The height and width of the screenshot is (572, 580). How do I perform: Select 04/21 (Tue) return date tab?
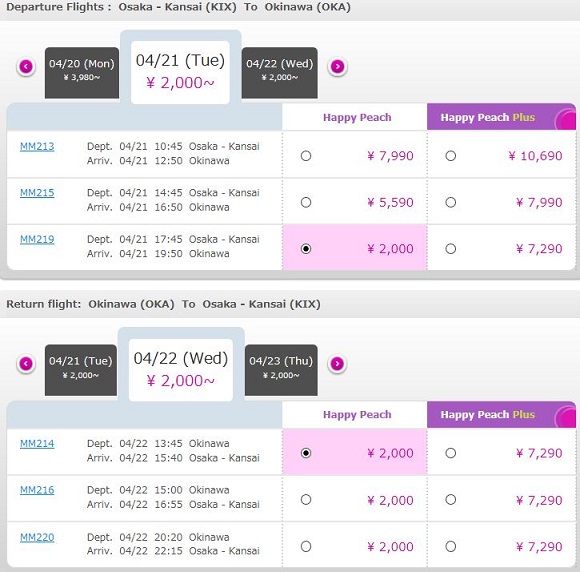(81, 370)
